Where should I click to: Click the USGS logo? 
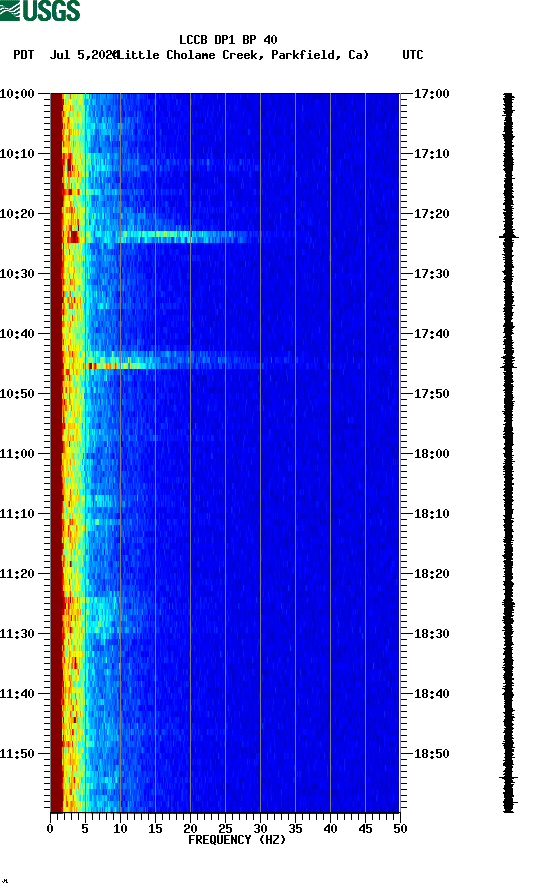tap(40, 10)
